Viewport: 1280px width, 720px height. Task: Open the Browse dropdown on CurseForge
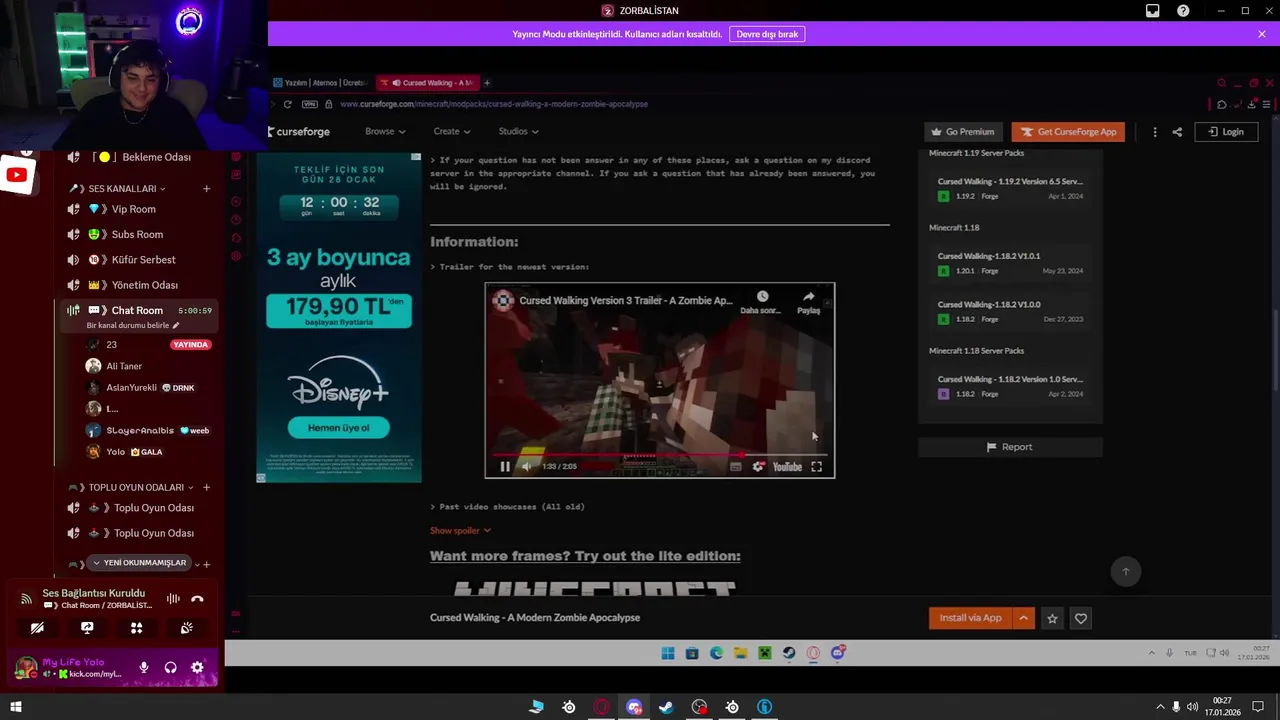[385, 131]
